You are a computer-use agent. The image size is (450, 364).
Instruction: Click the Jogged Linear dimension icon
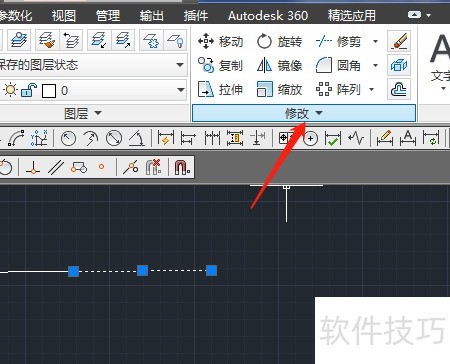tap(356, 138)
